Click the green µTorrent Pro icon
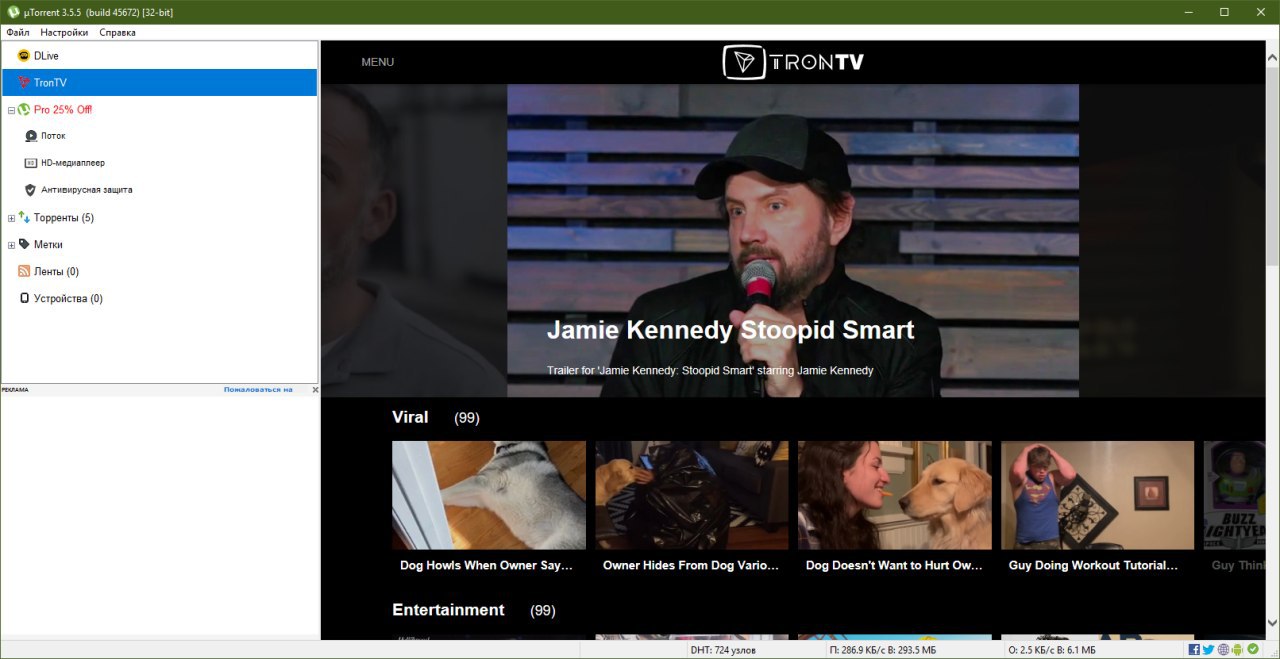1280x659 pixels. [x=24, y=110]
